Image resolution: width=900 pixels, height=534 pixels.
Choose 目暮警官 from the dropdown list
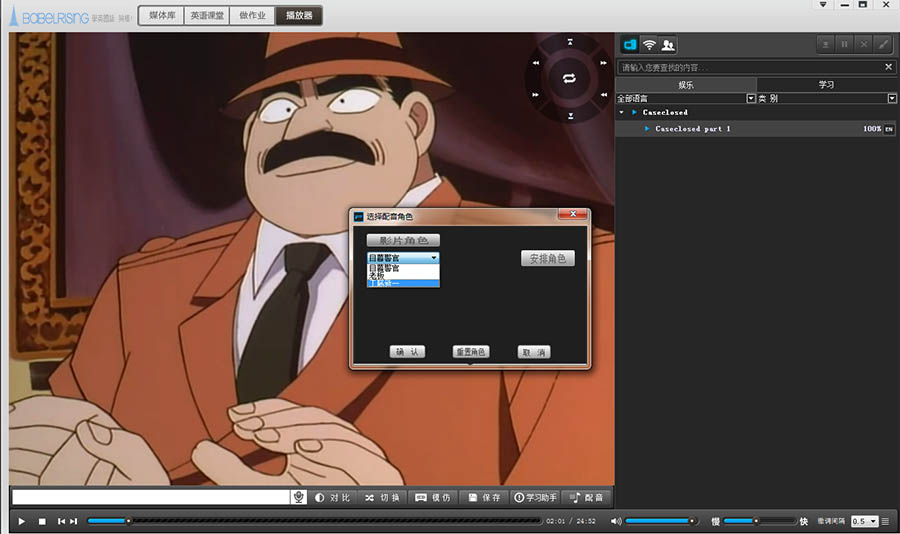(404, 268)
